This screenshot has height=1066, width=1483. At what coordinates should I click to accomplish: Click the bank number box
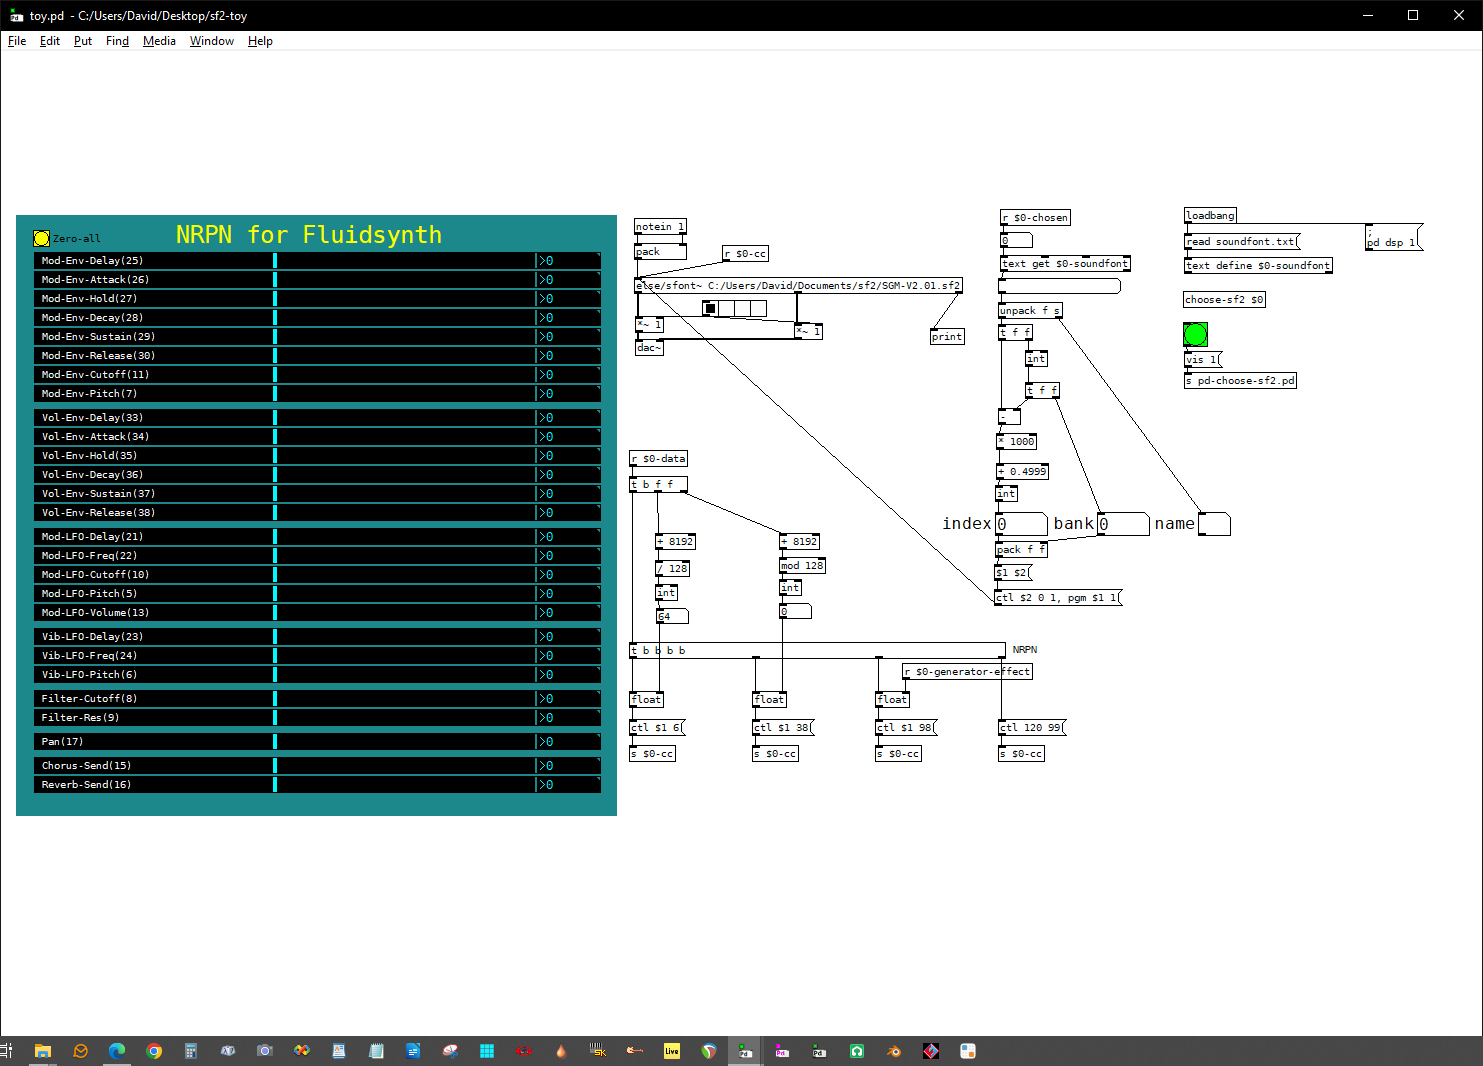1123,524
